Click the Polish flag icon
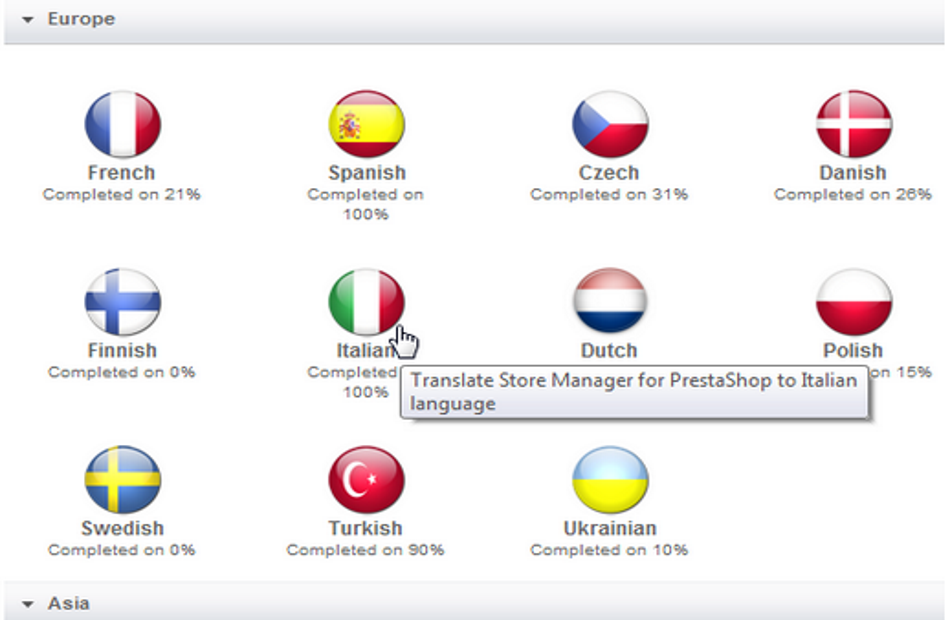Viewport: 950px width, 620px height. 854,302
